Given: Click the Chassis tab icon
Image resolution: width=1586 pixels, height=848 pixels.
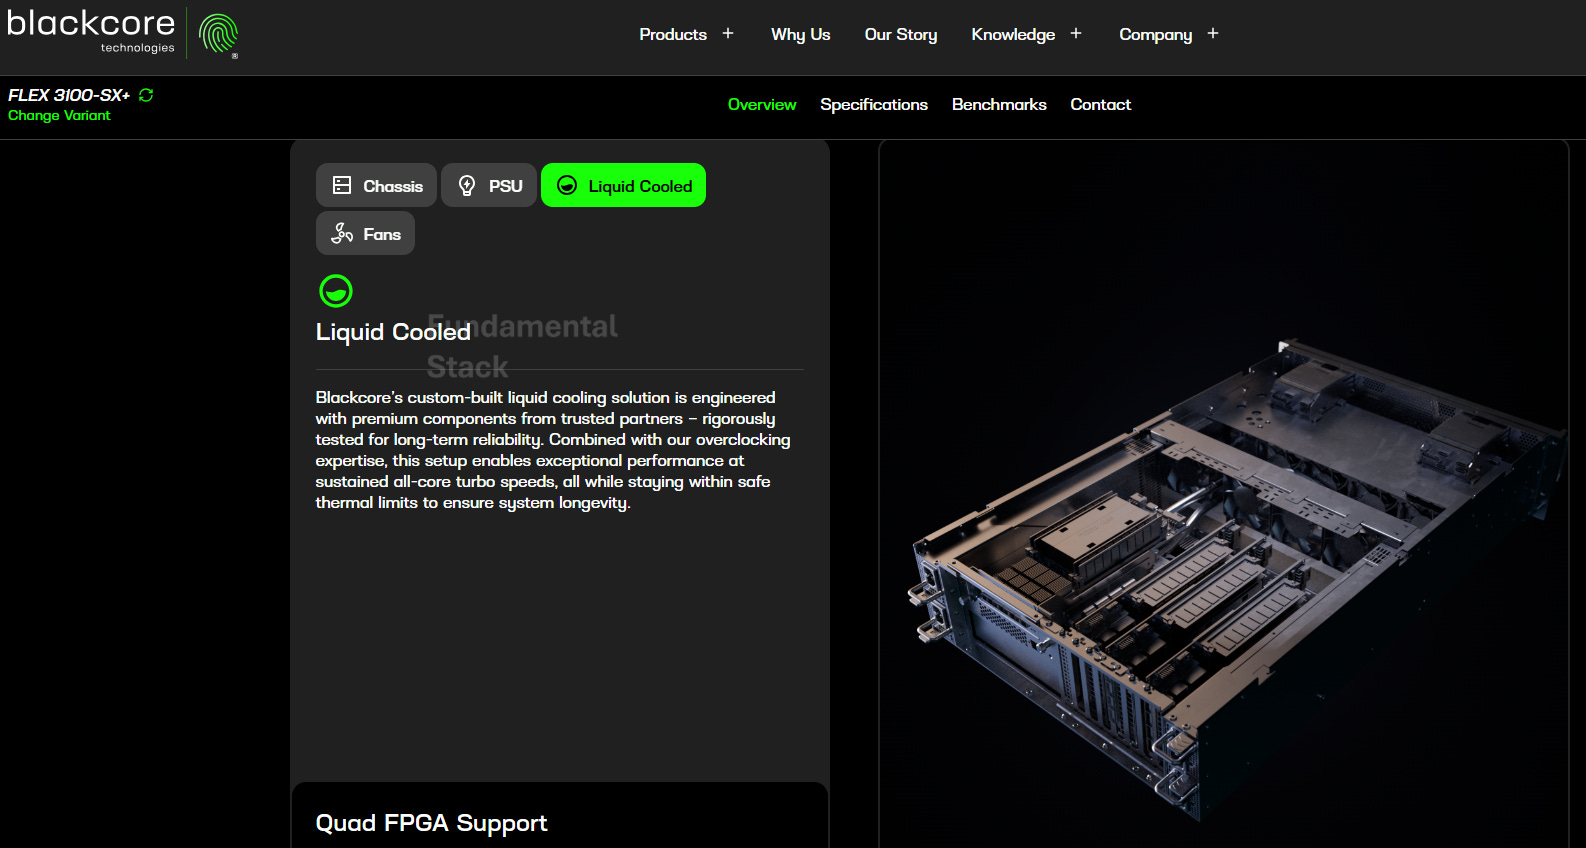Looking at the screenshot, I should coord(342,185).
